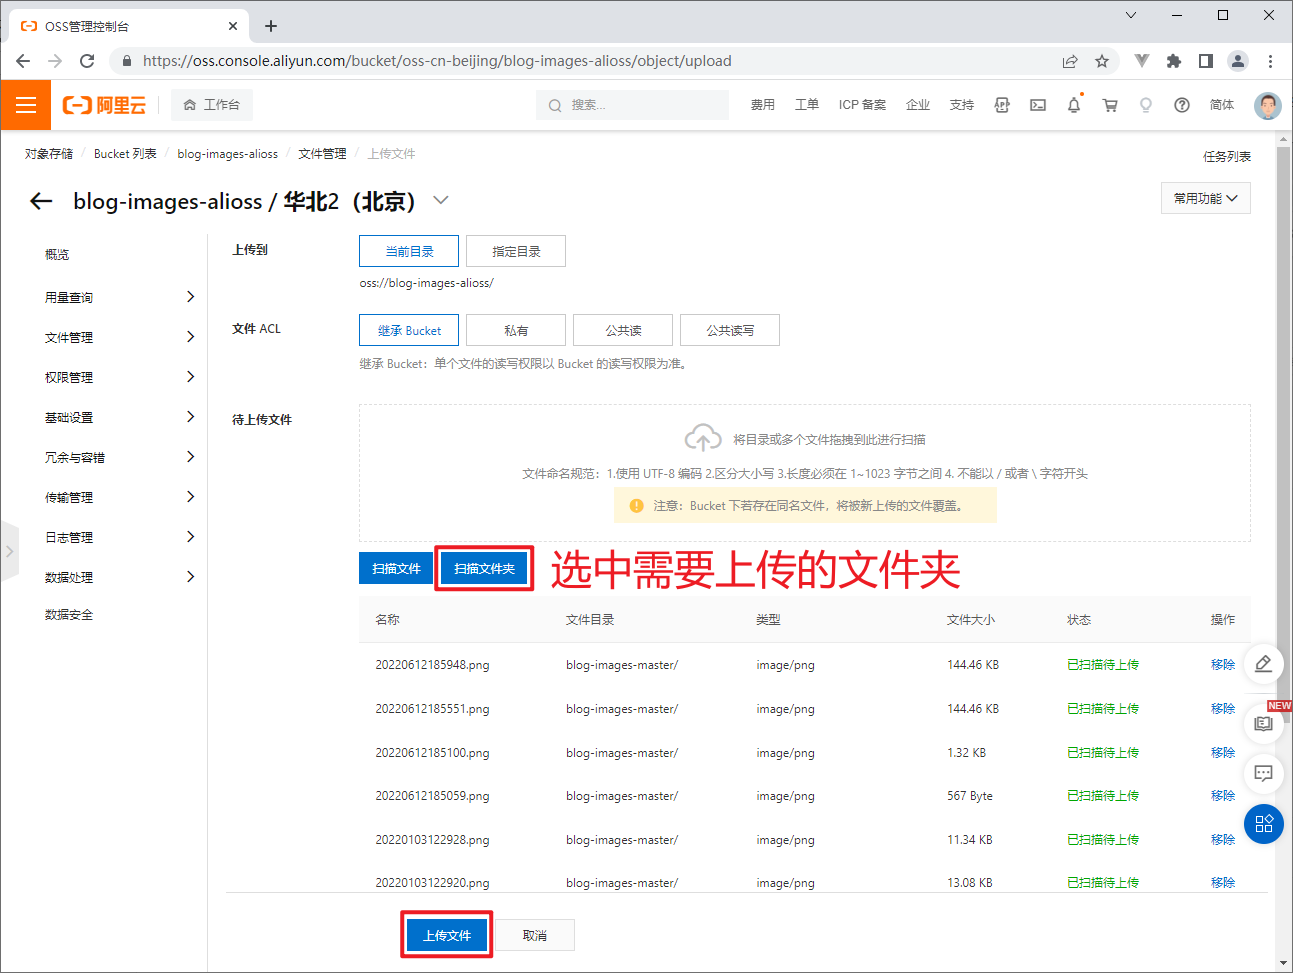Click the API tools icon beside 支持
The height and width of the screenshot is (973, 1293).
1002,105
